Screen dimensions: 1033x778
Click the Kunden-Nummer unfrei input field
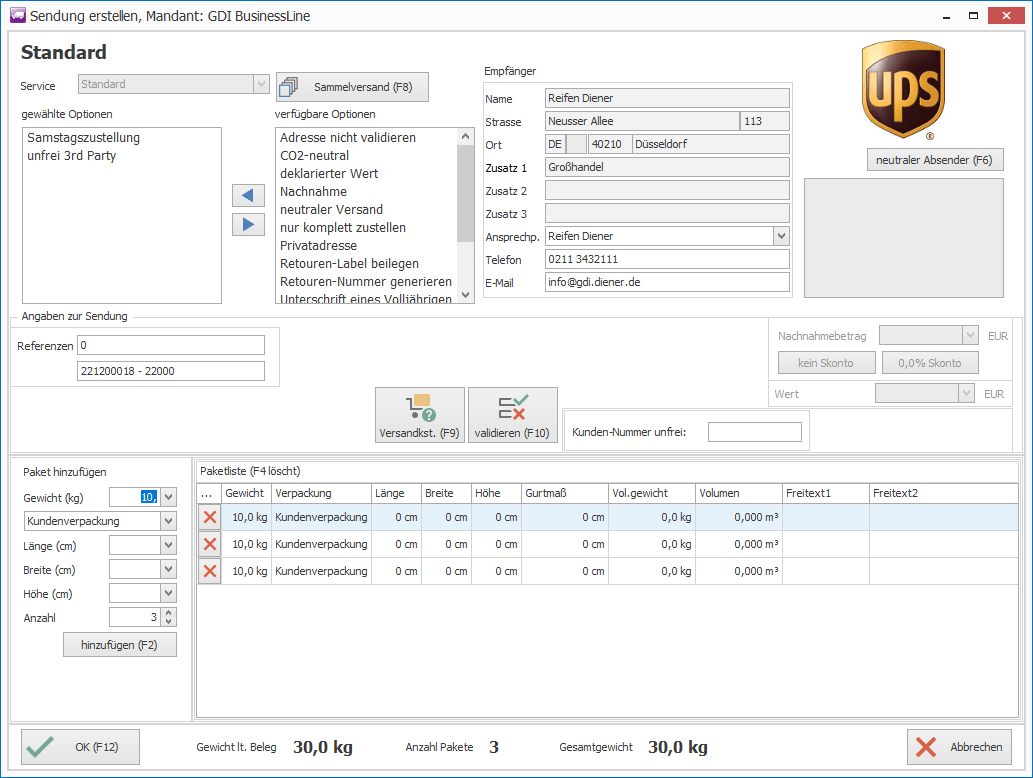click(754, 432)
